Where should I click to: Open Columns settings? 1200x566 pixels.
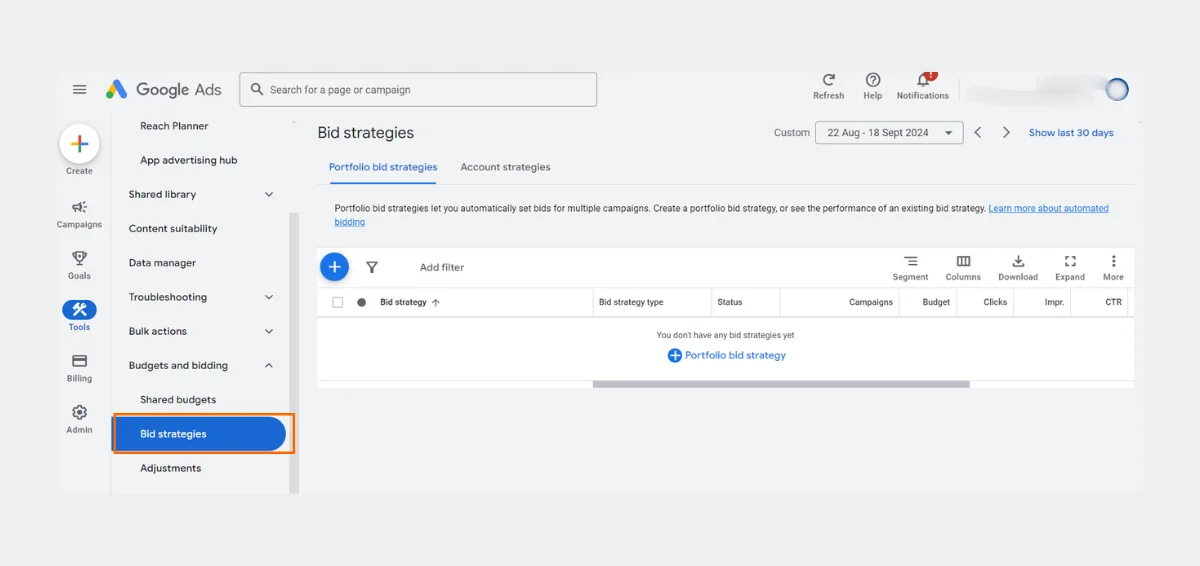(x=963, y=267)
